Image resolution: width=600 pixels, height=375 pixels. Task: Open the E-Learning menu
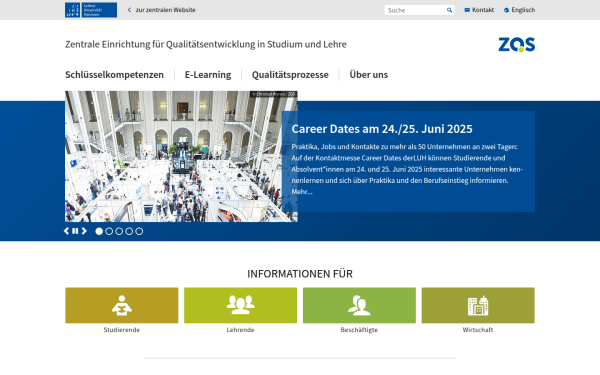pos(208,75)
